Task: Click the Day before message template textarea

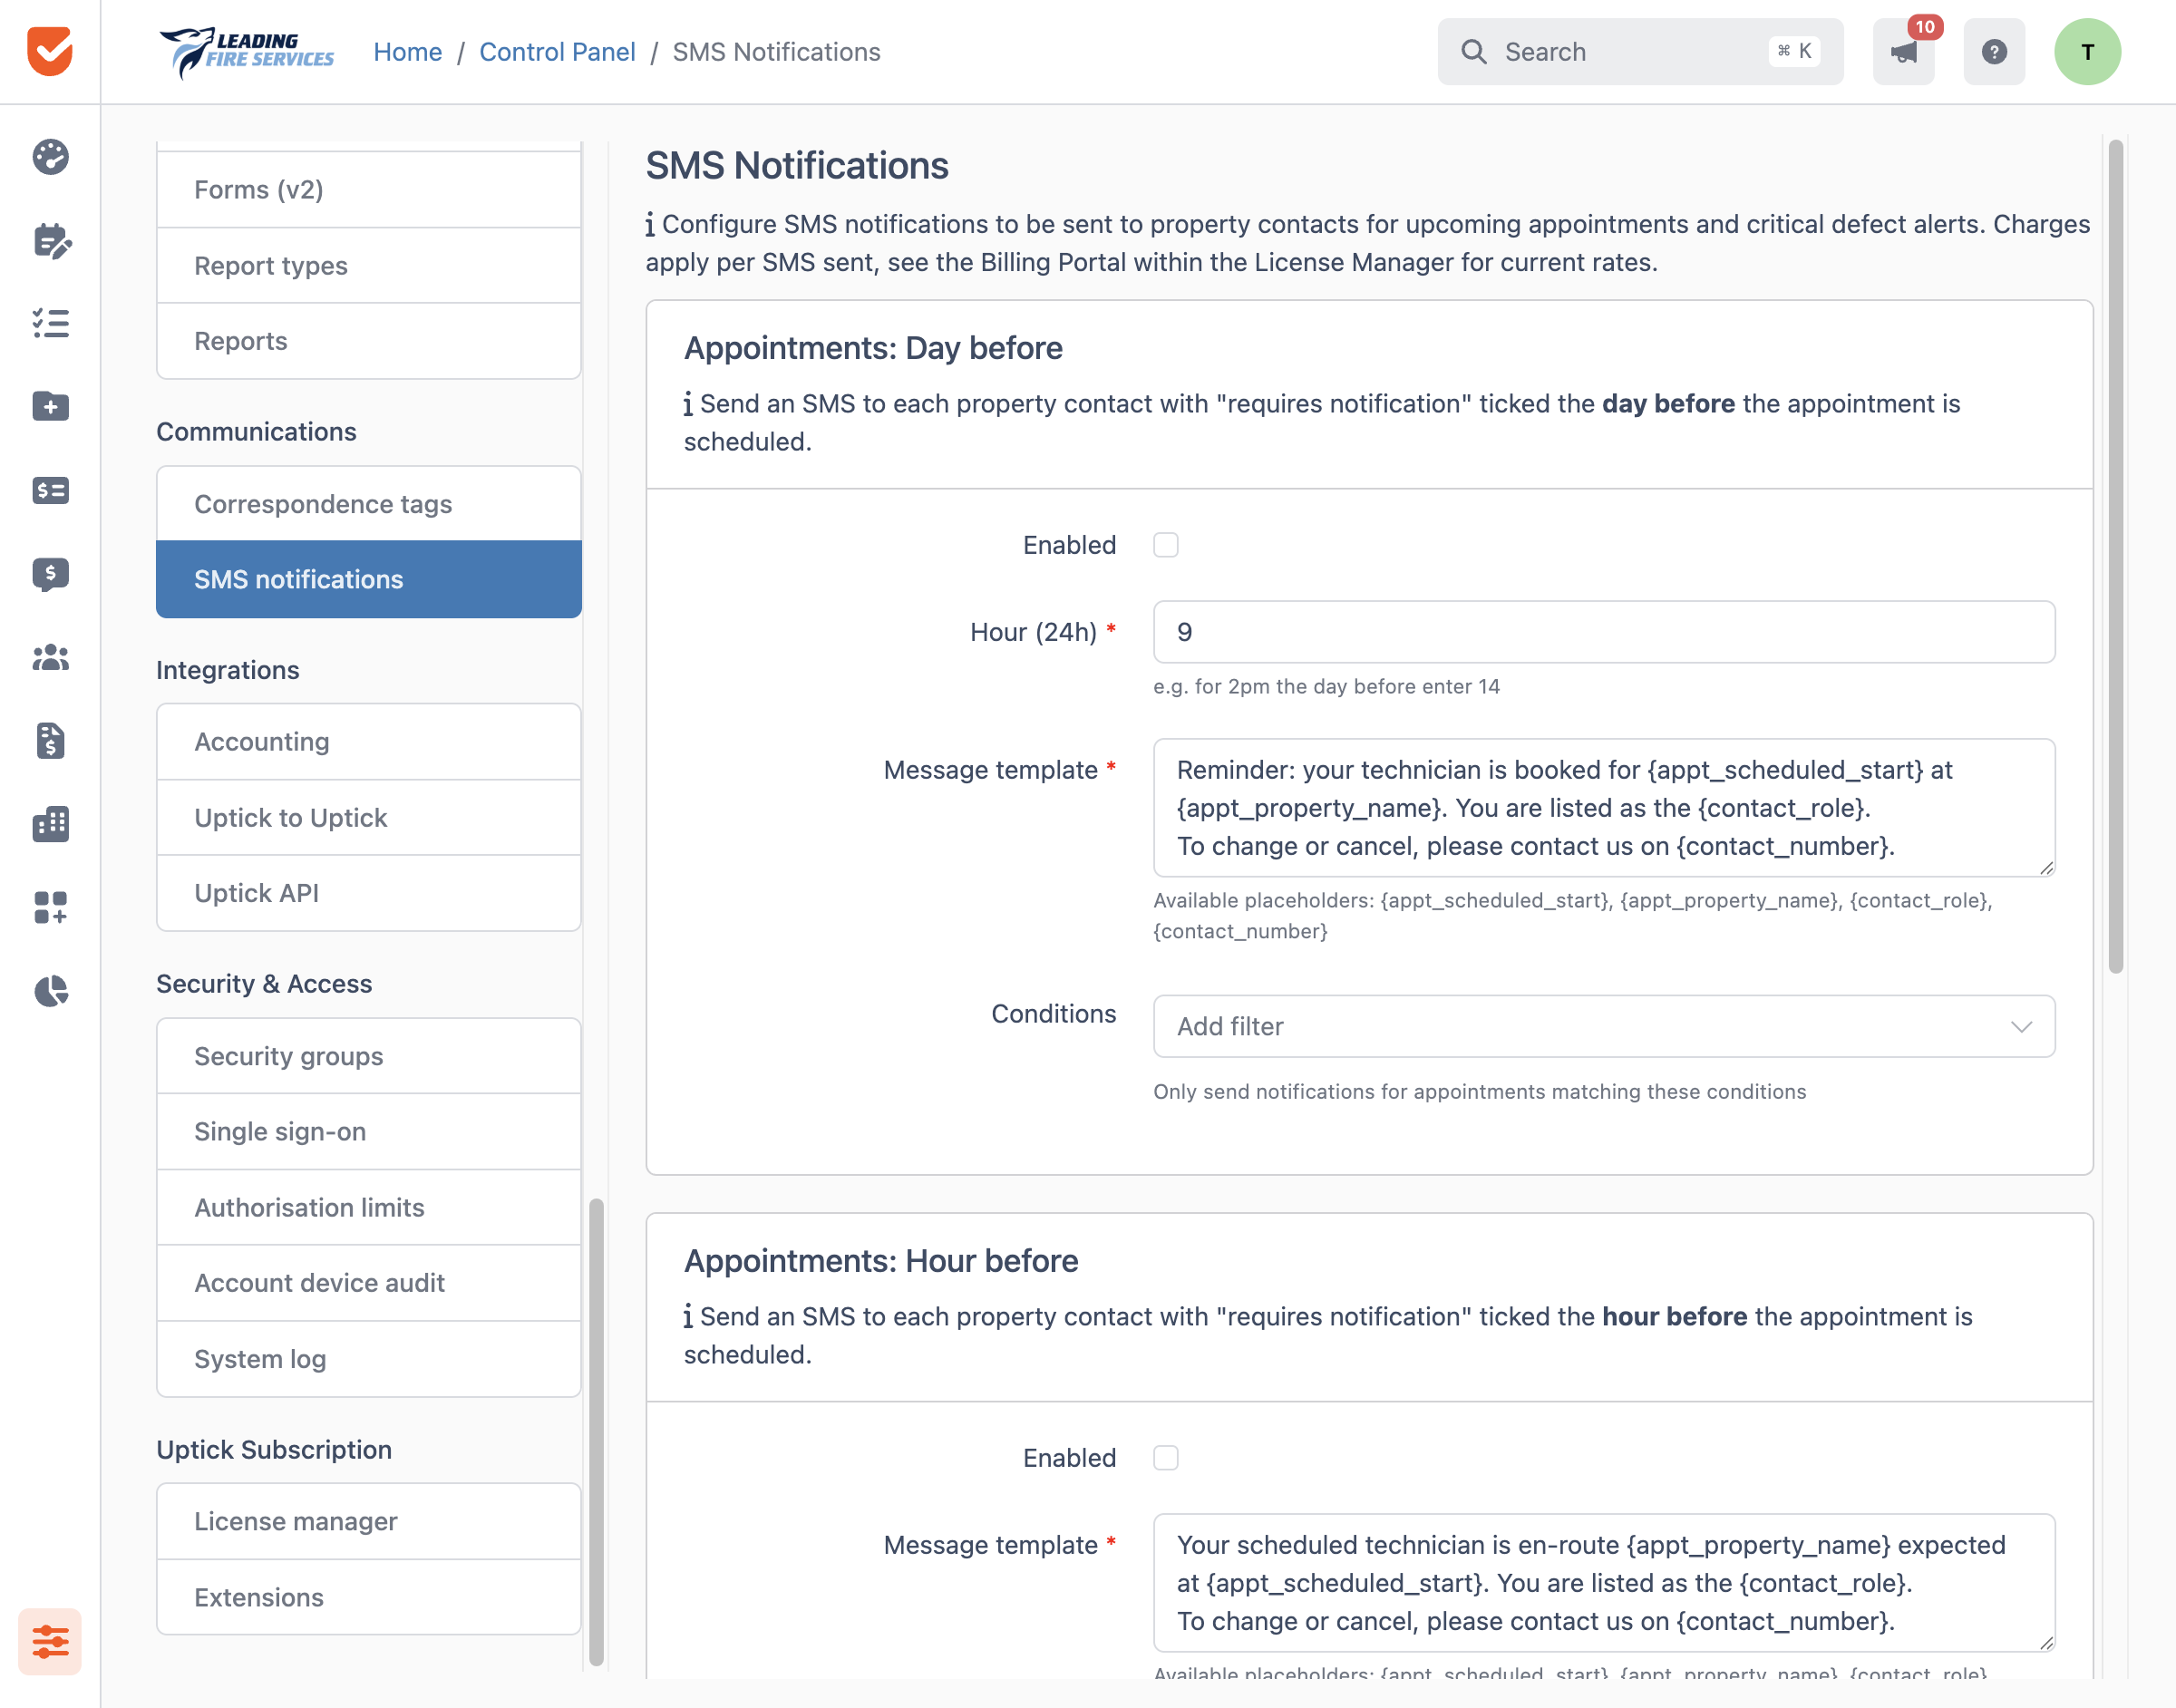Action: click(1604, 808)
